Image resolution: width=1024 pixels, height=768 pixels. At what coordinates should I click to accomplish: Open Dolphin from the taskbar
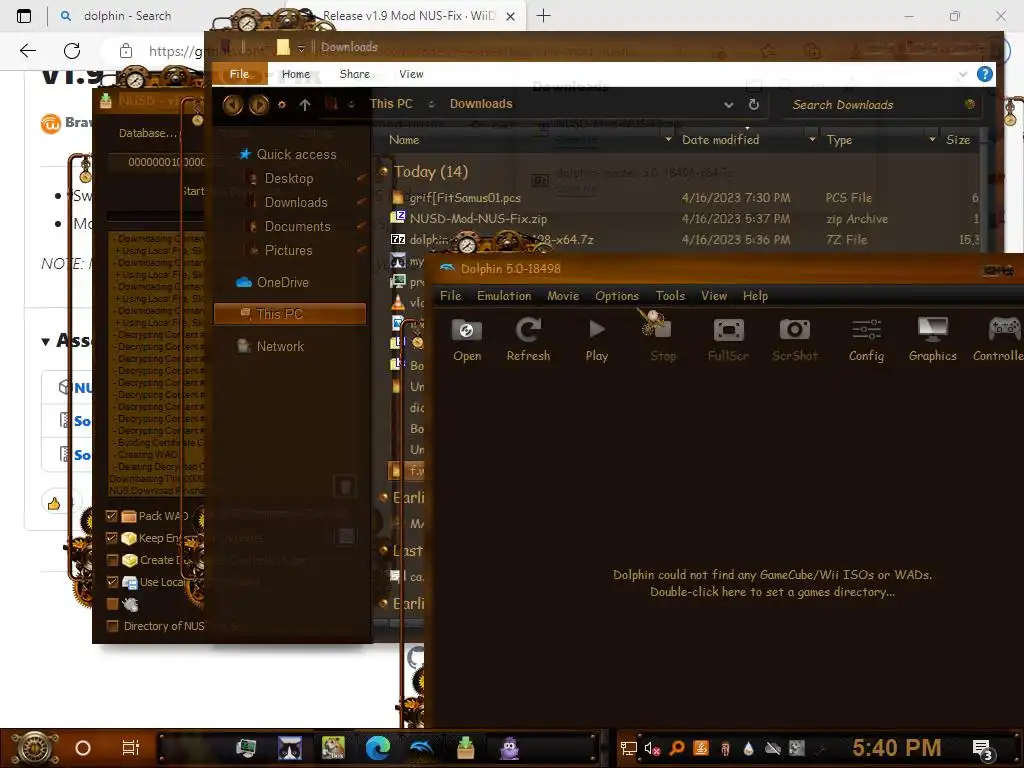pyautogui.click(x=421, y=748)
